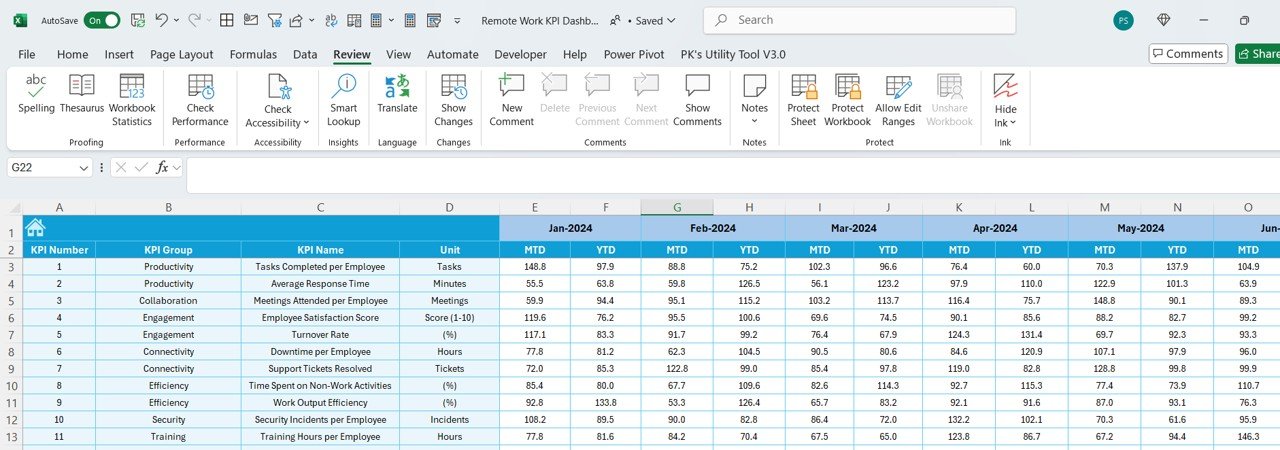Expand the formula bar fx dropdown chevron
Image resolution: width=1280 pixels, height=450 pixels.
tap(177, 168)
